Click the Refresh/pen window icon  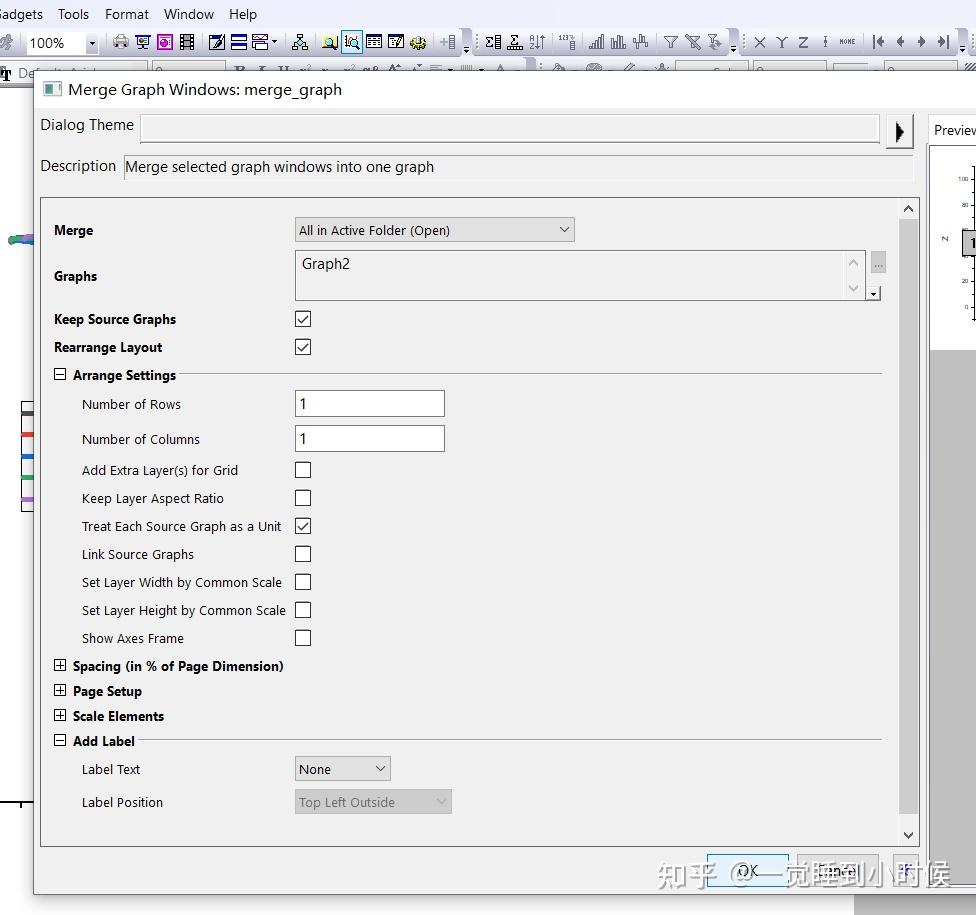coord(217,42)
